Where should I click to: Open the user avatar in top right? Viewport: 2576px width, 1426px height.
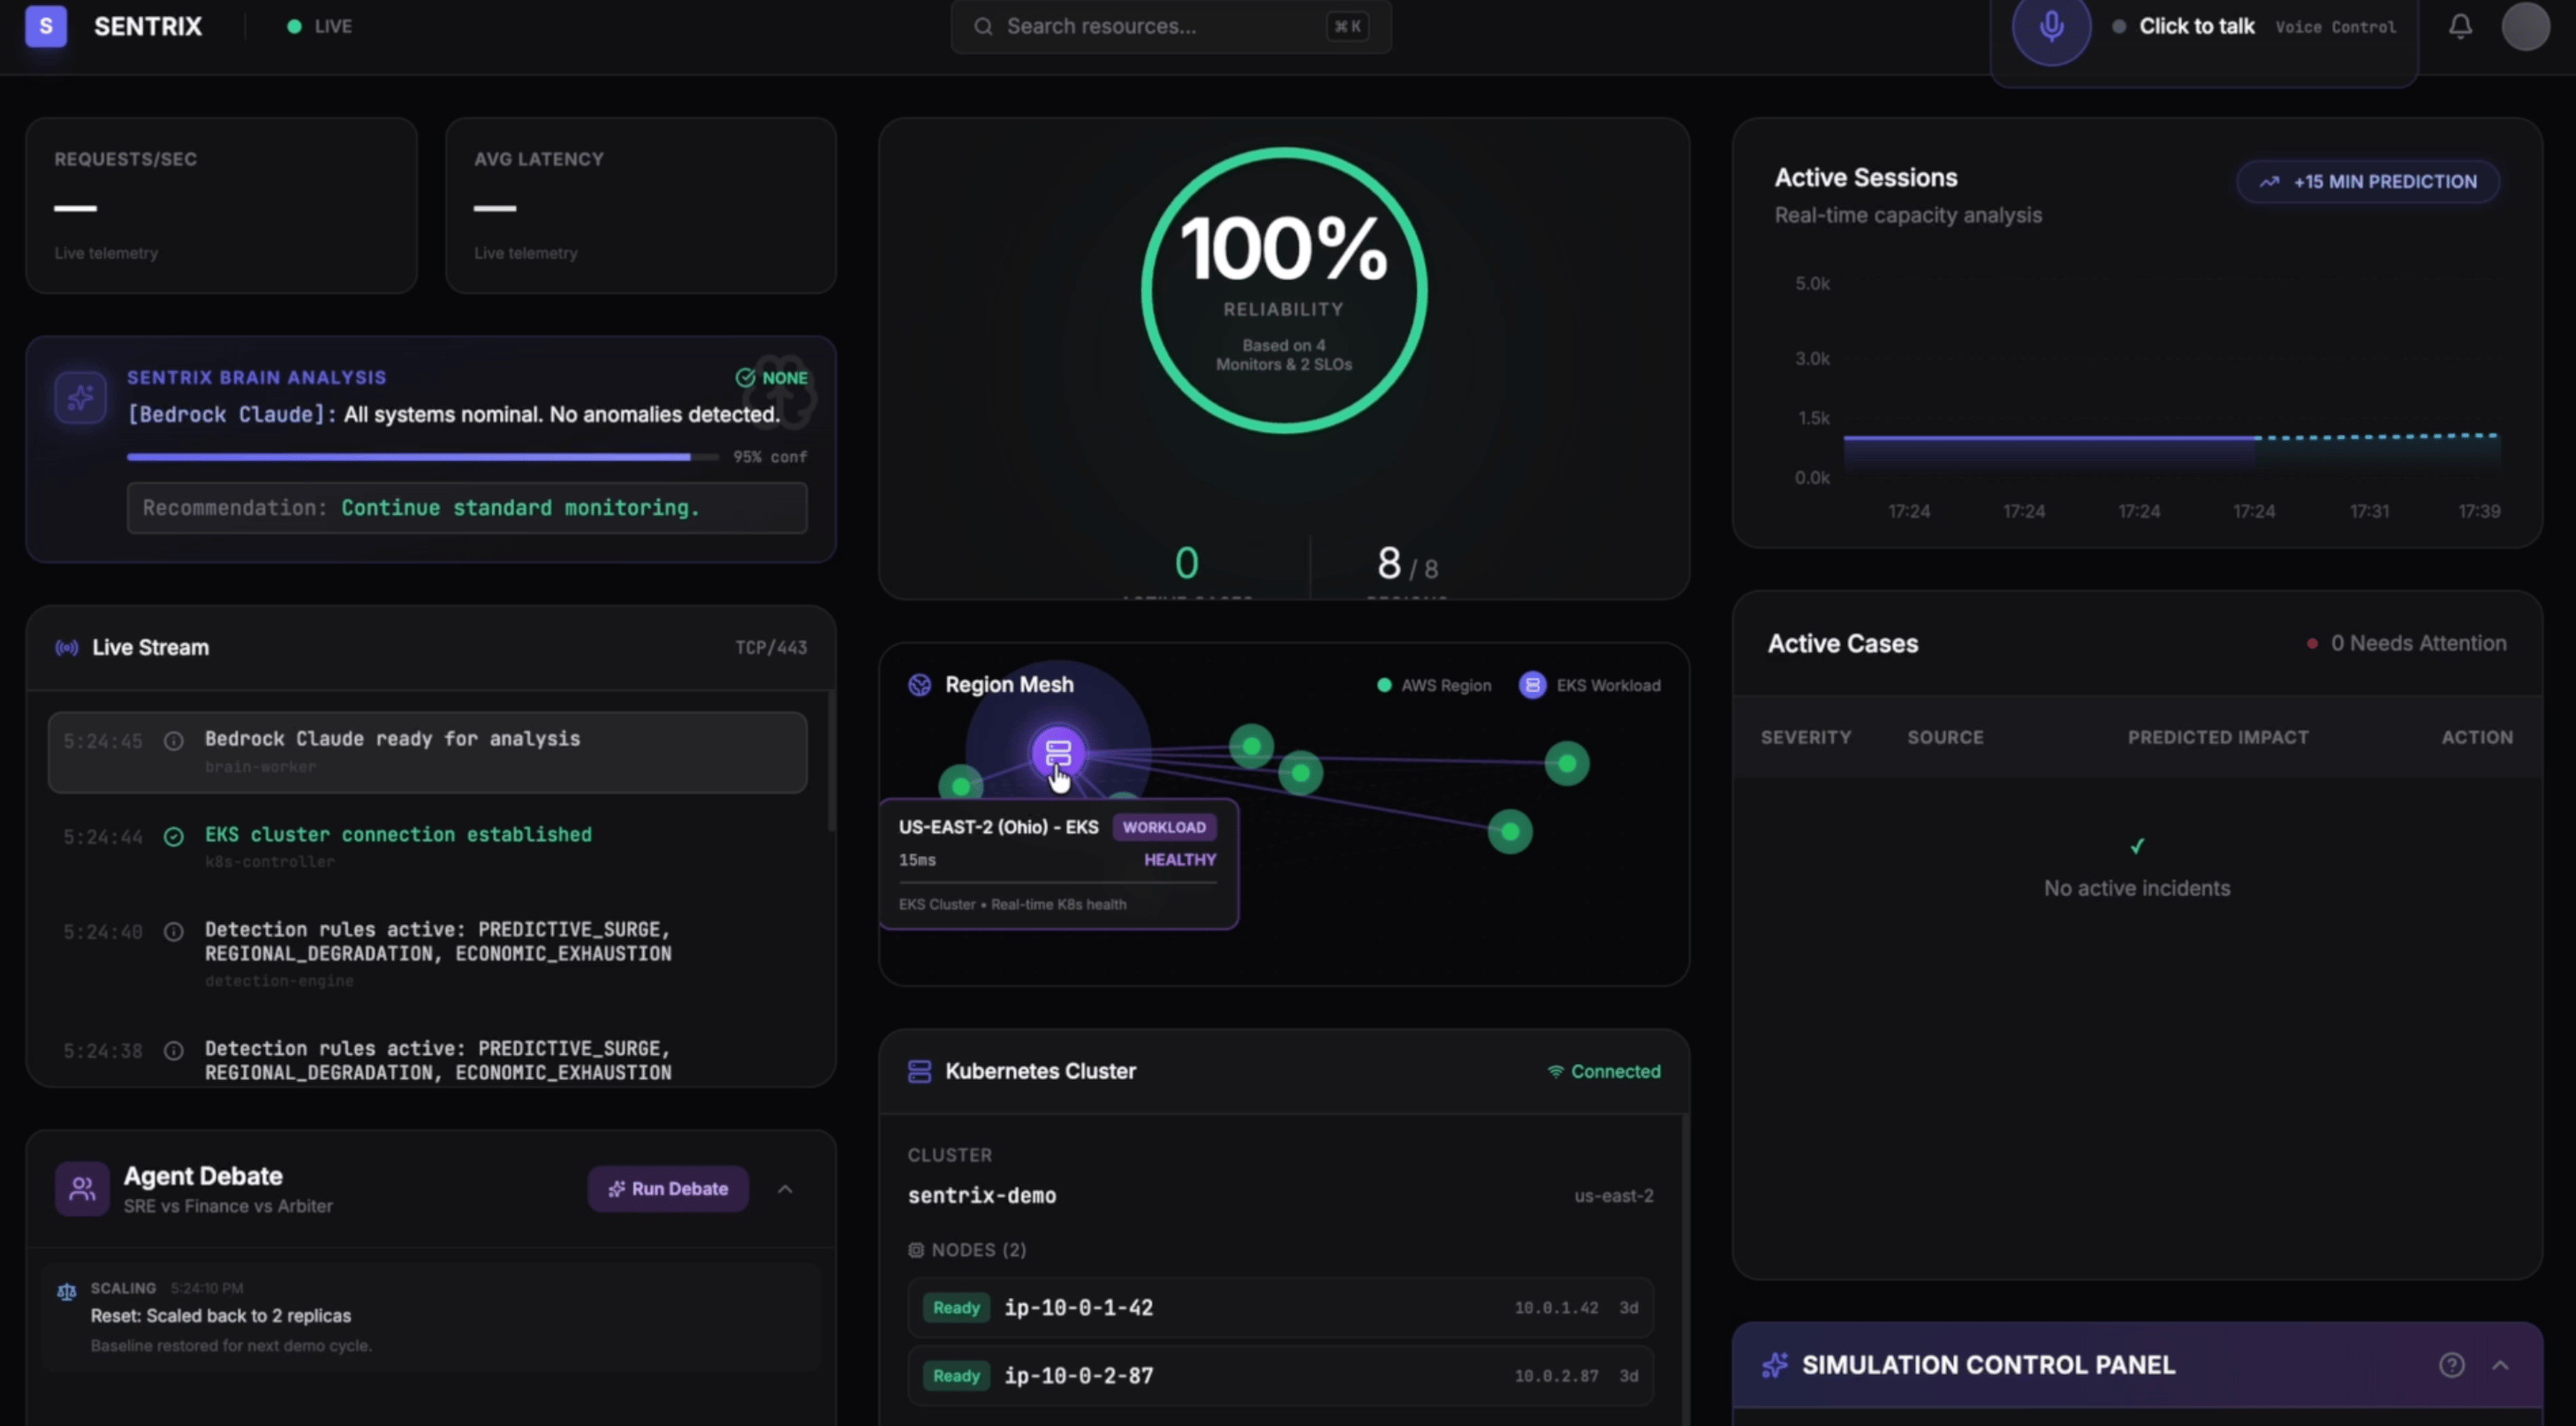point(2524,27)
